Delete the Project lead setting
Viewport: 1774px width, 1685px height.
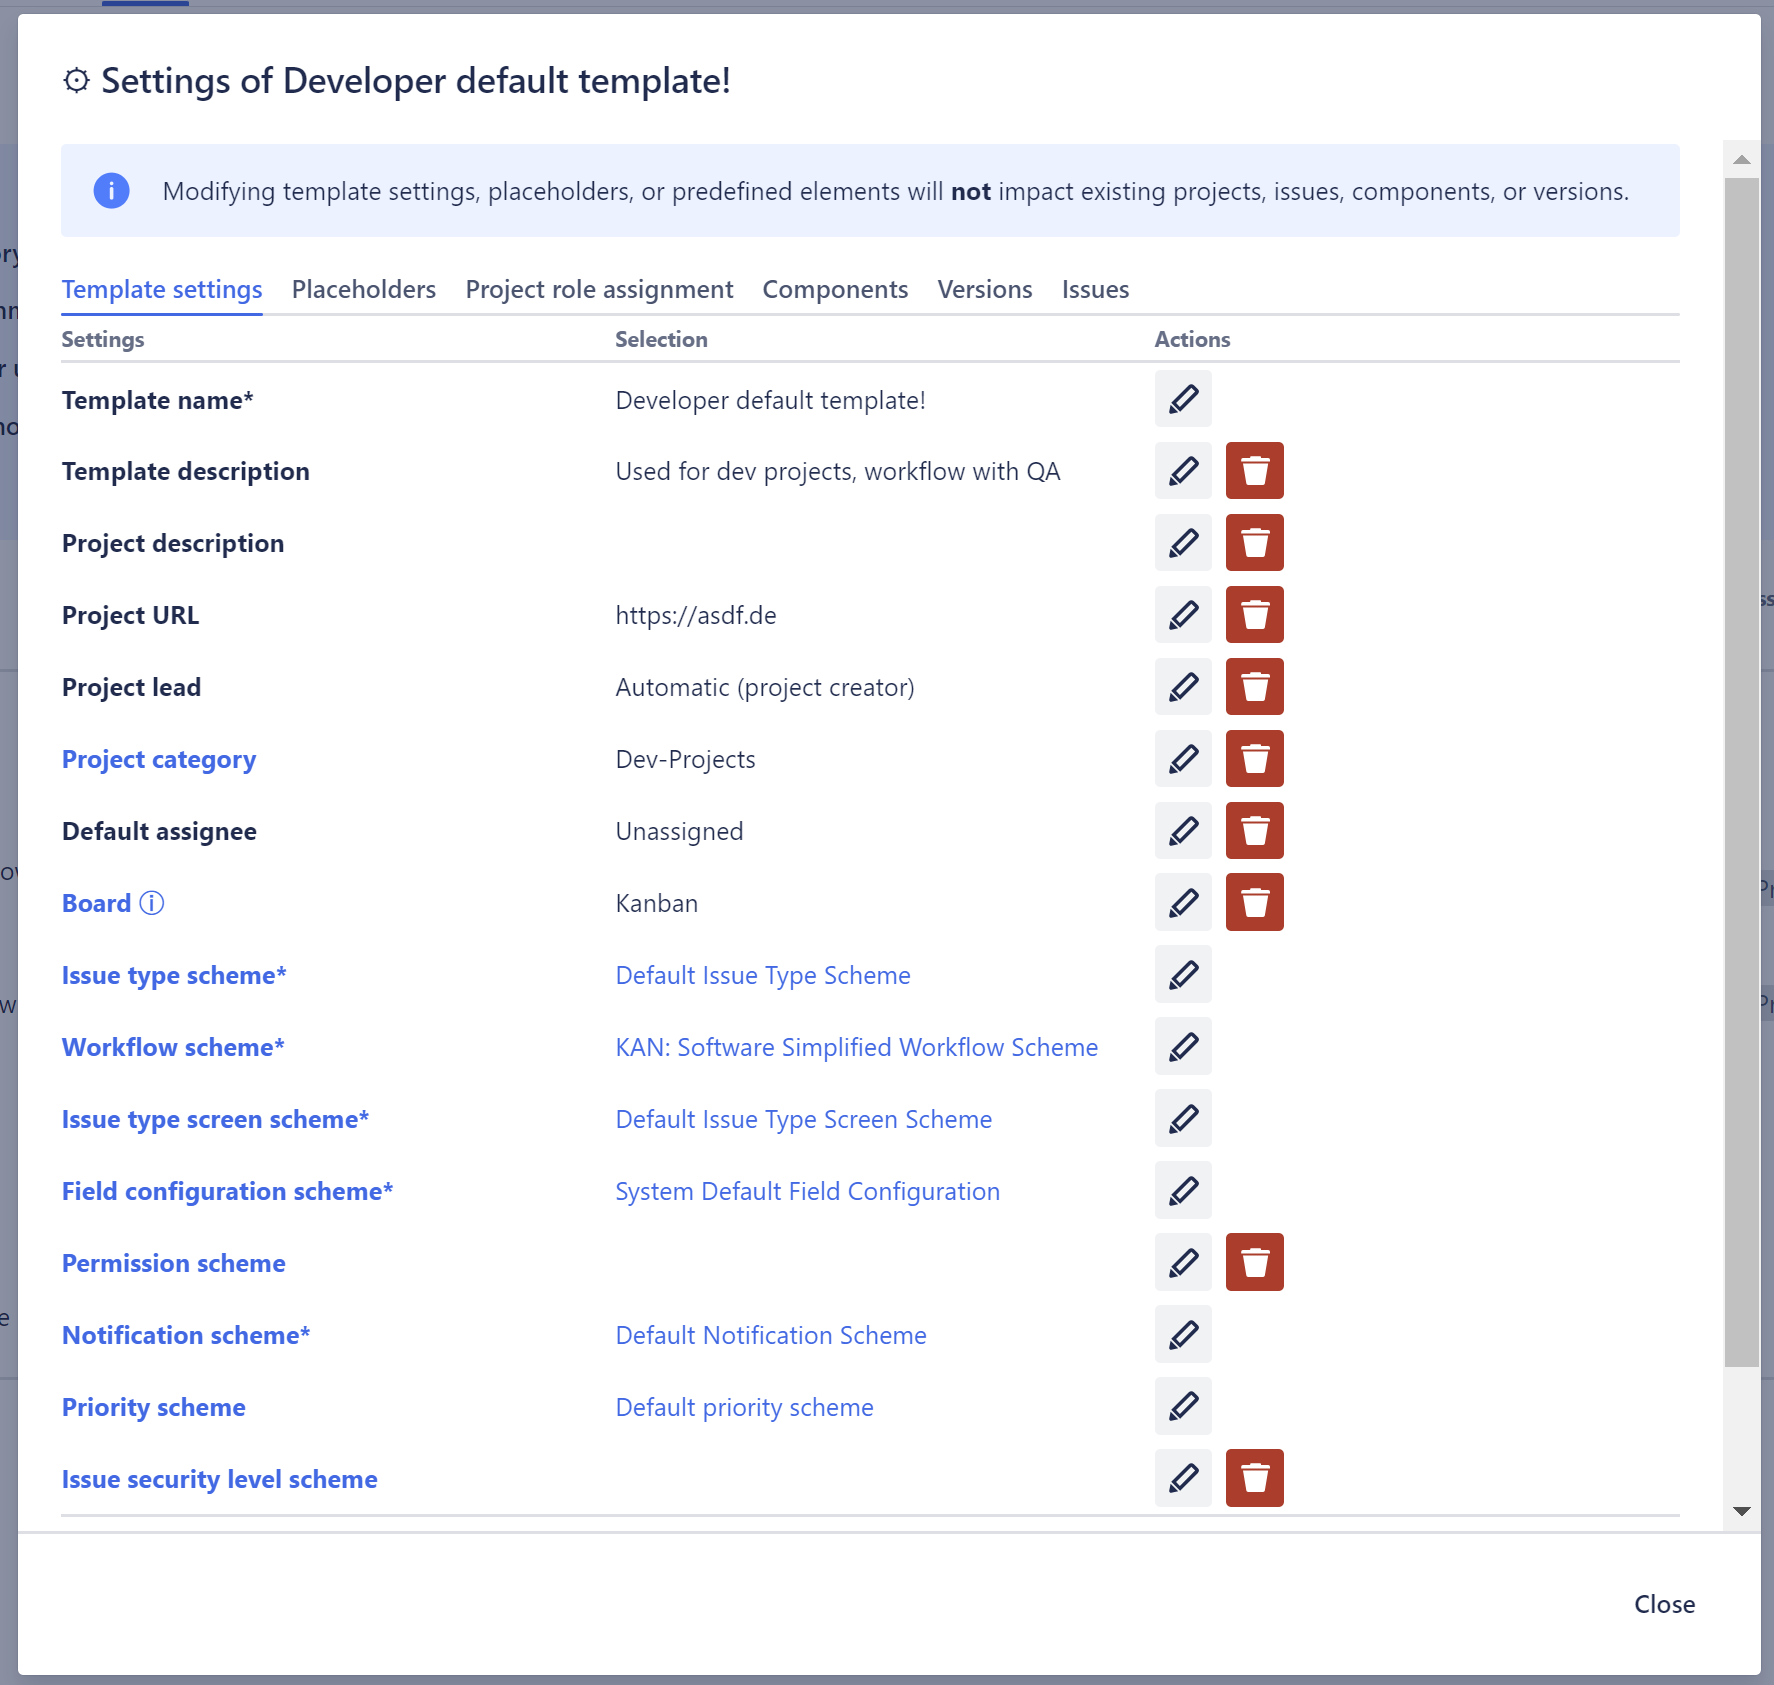tap(1255, 687)
